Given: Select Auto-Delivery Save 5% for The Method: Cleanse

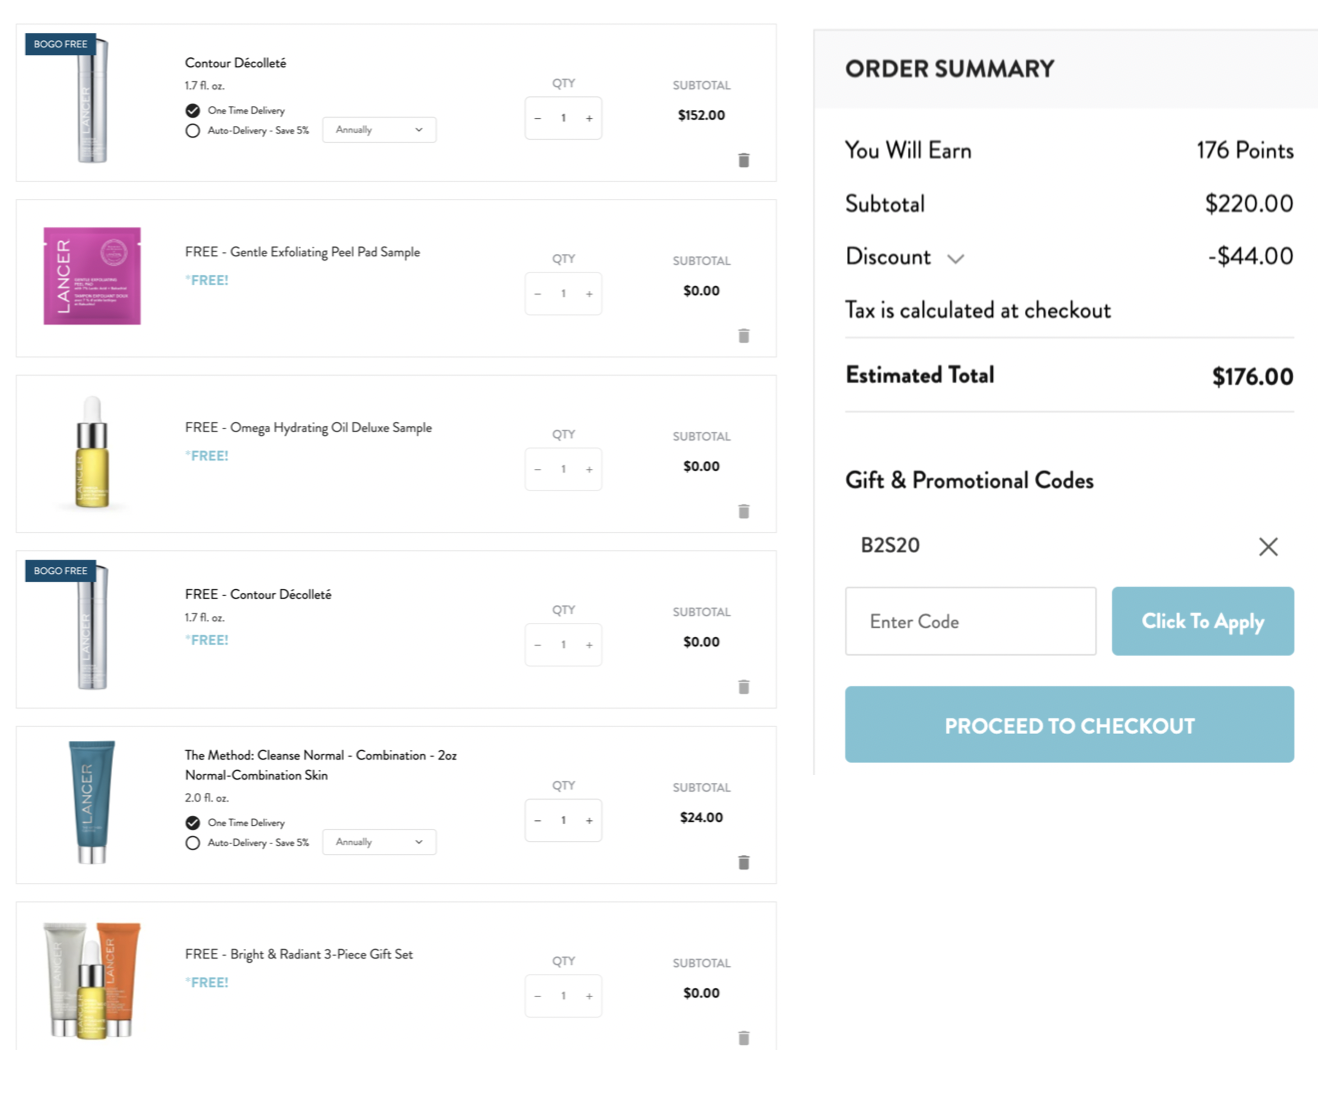Looking at the screenshot, I should [x=193, y=843].
